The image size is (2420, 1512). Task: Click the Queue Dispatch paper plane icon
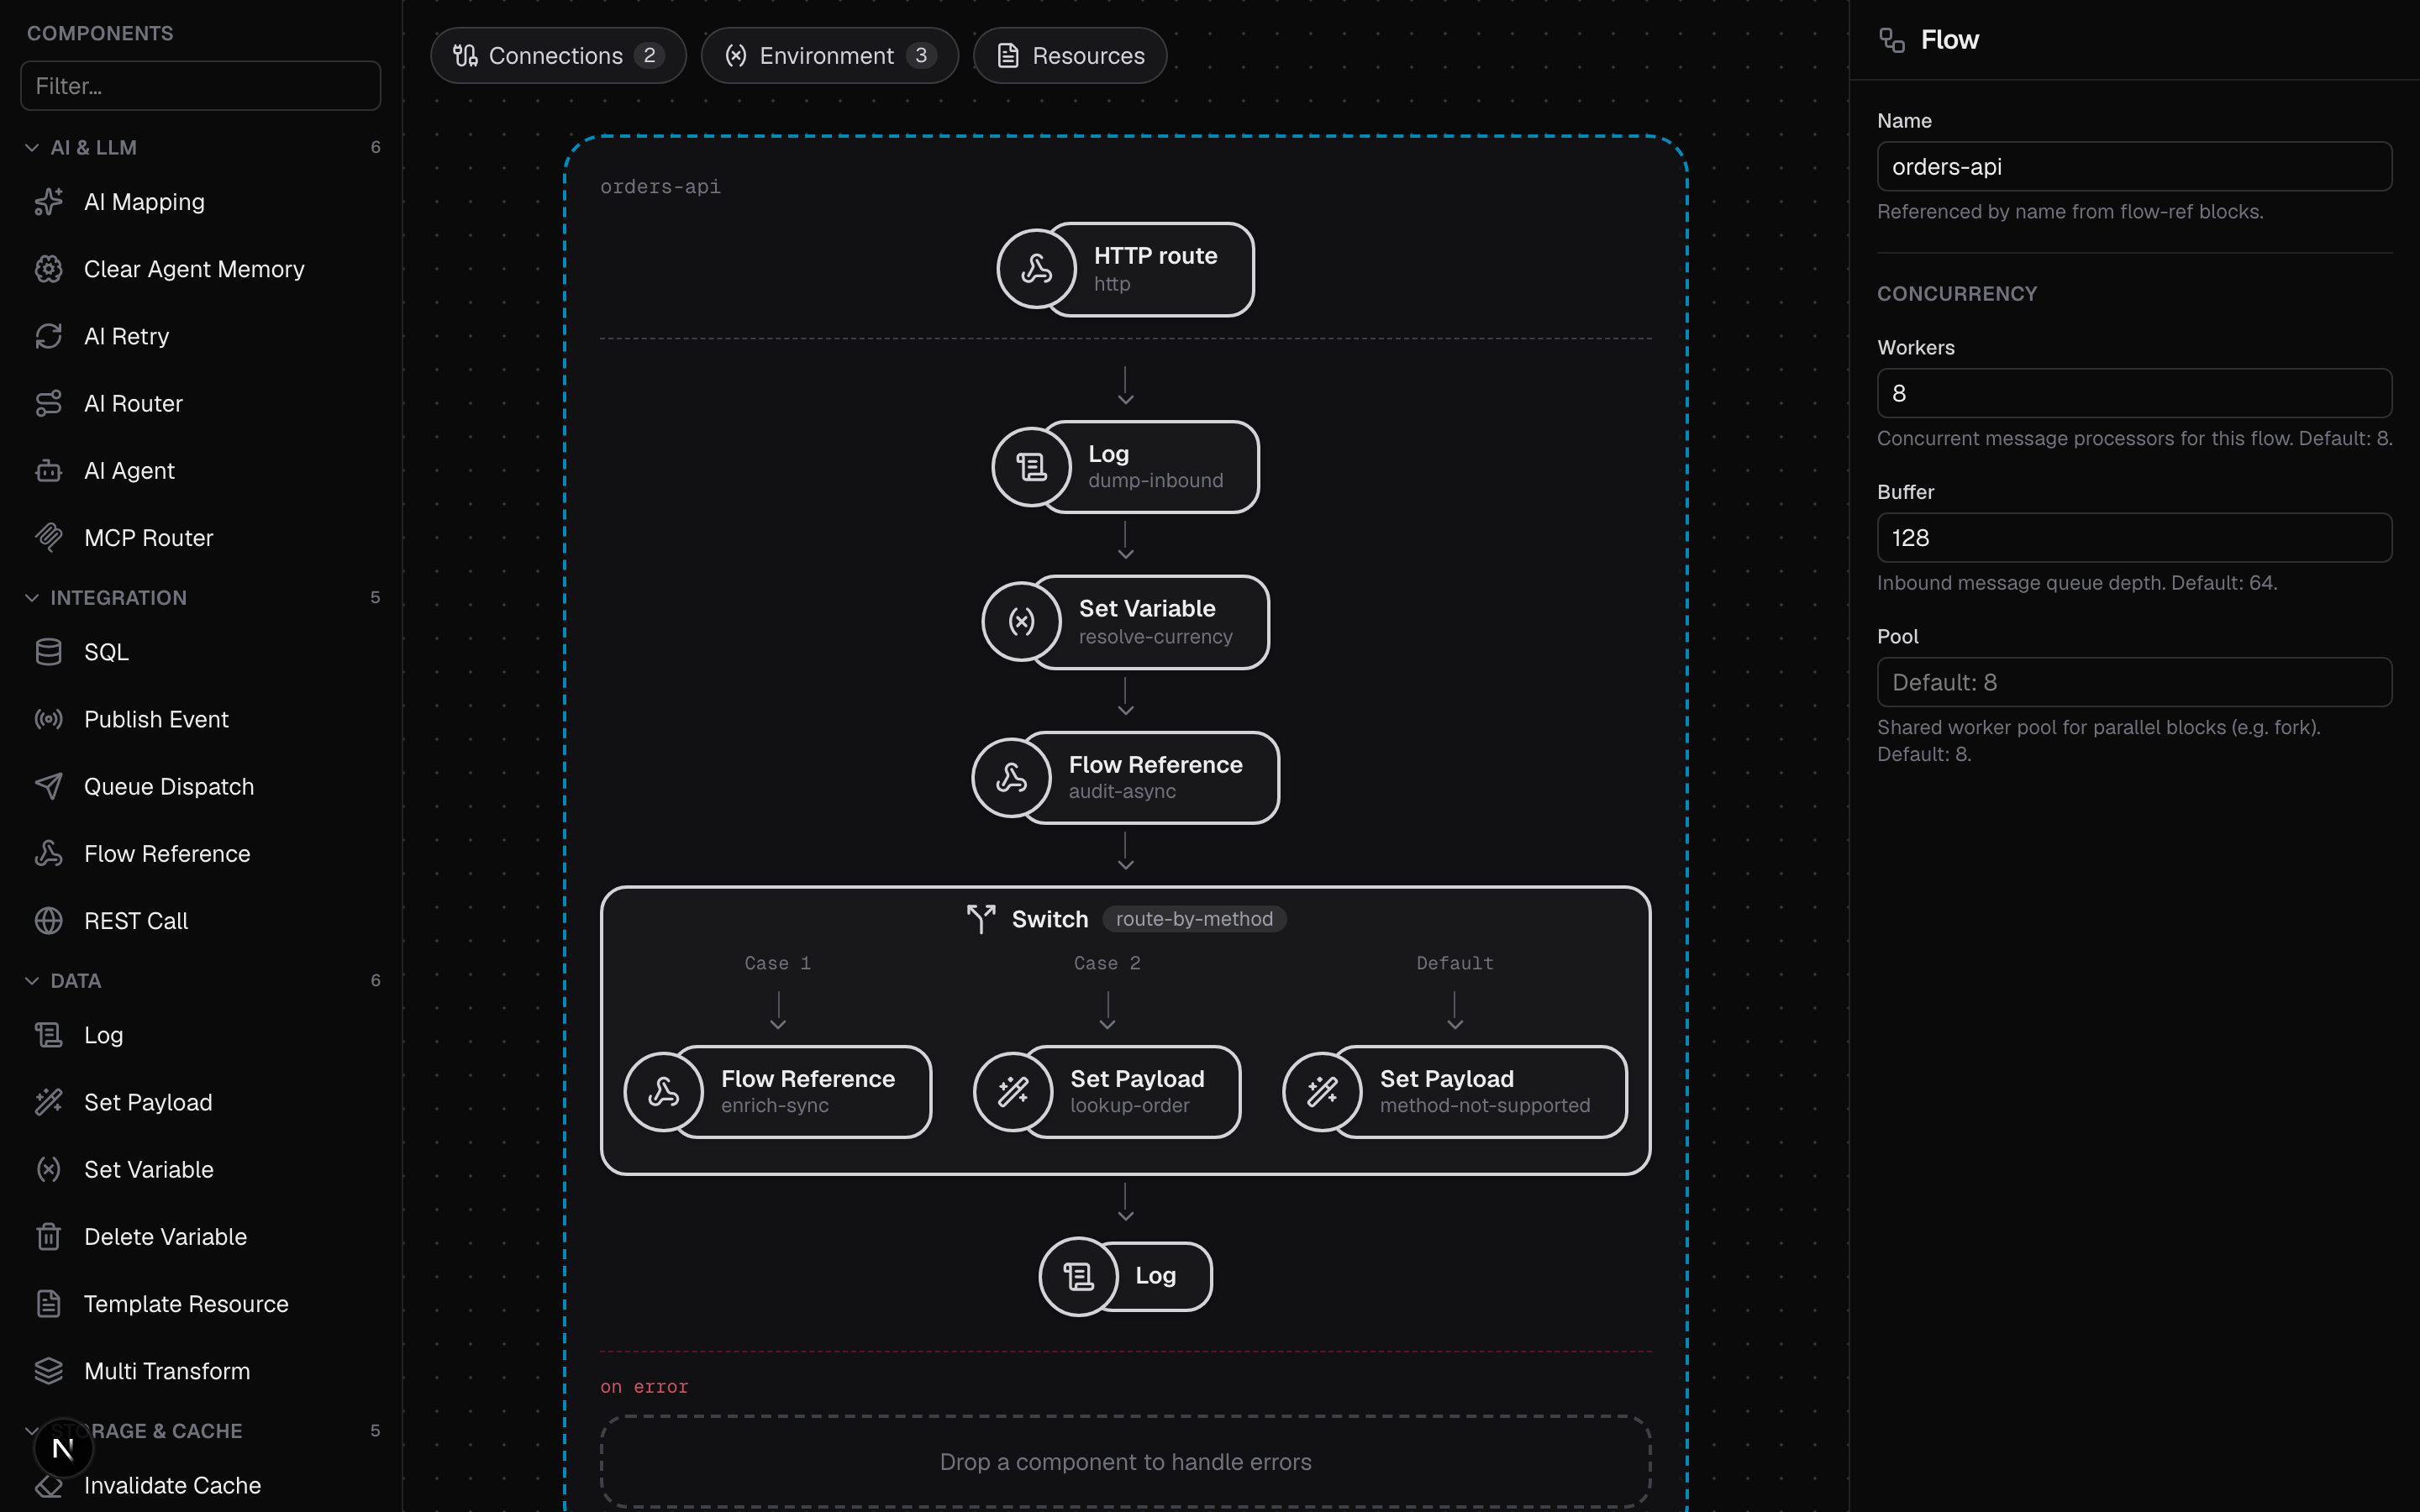pyautogui.click(x=48, y=786)
